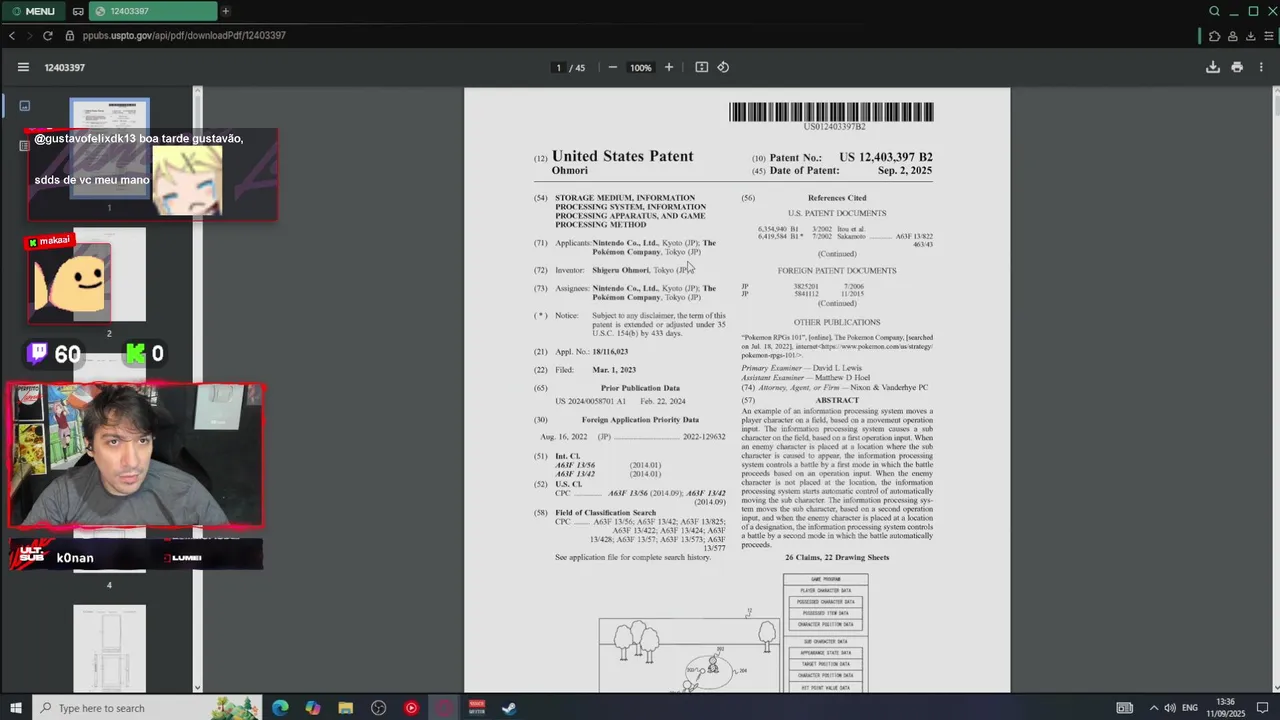1280x720 pixels.
Task: Open a new browser tab
Action: pos(226,11)
